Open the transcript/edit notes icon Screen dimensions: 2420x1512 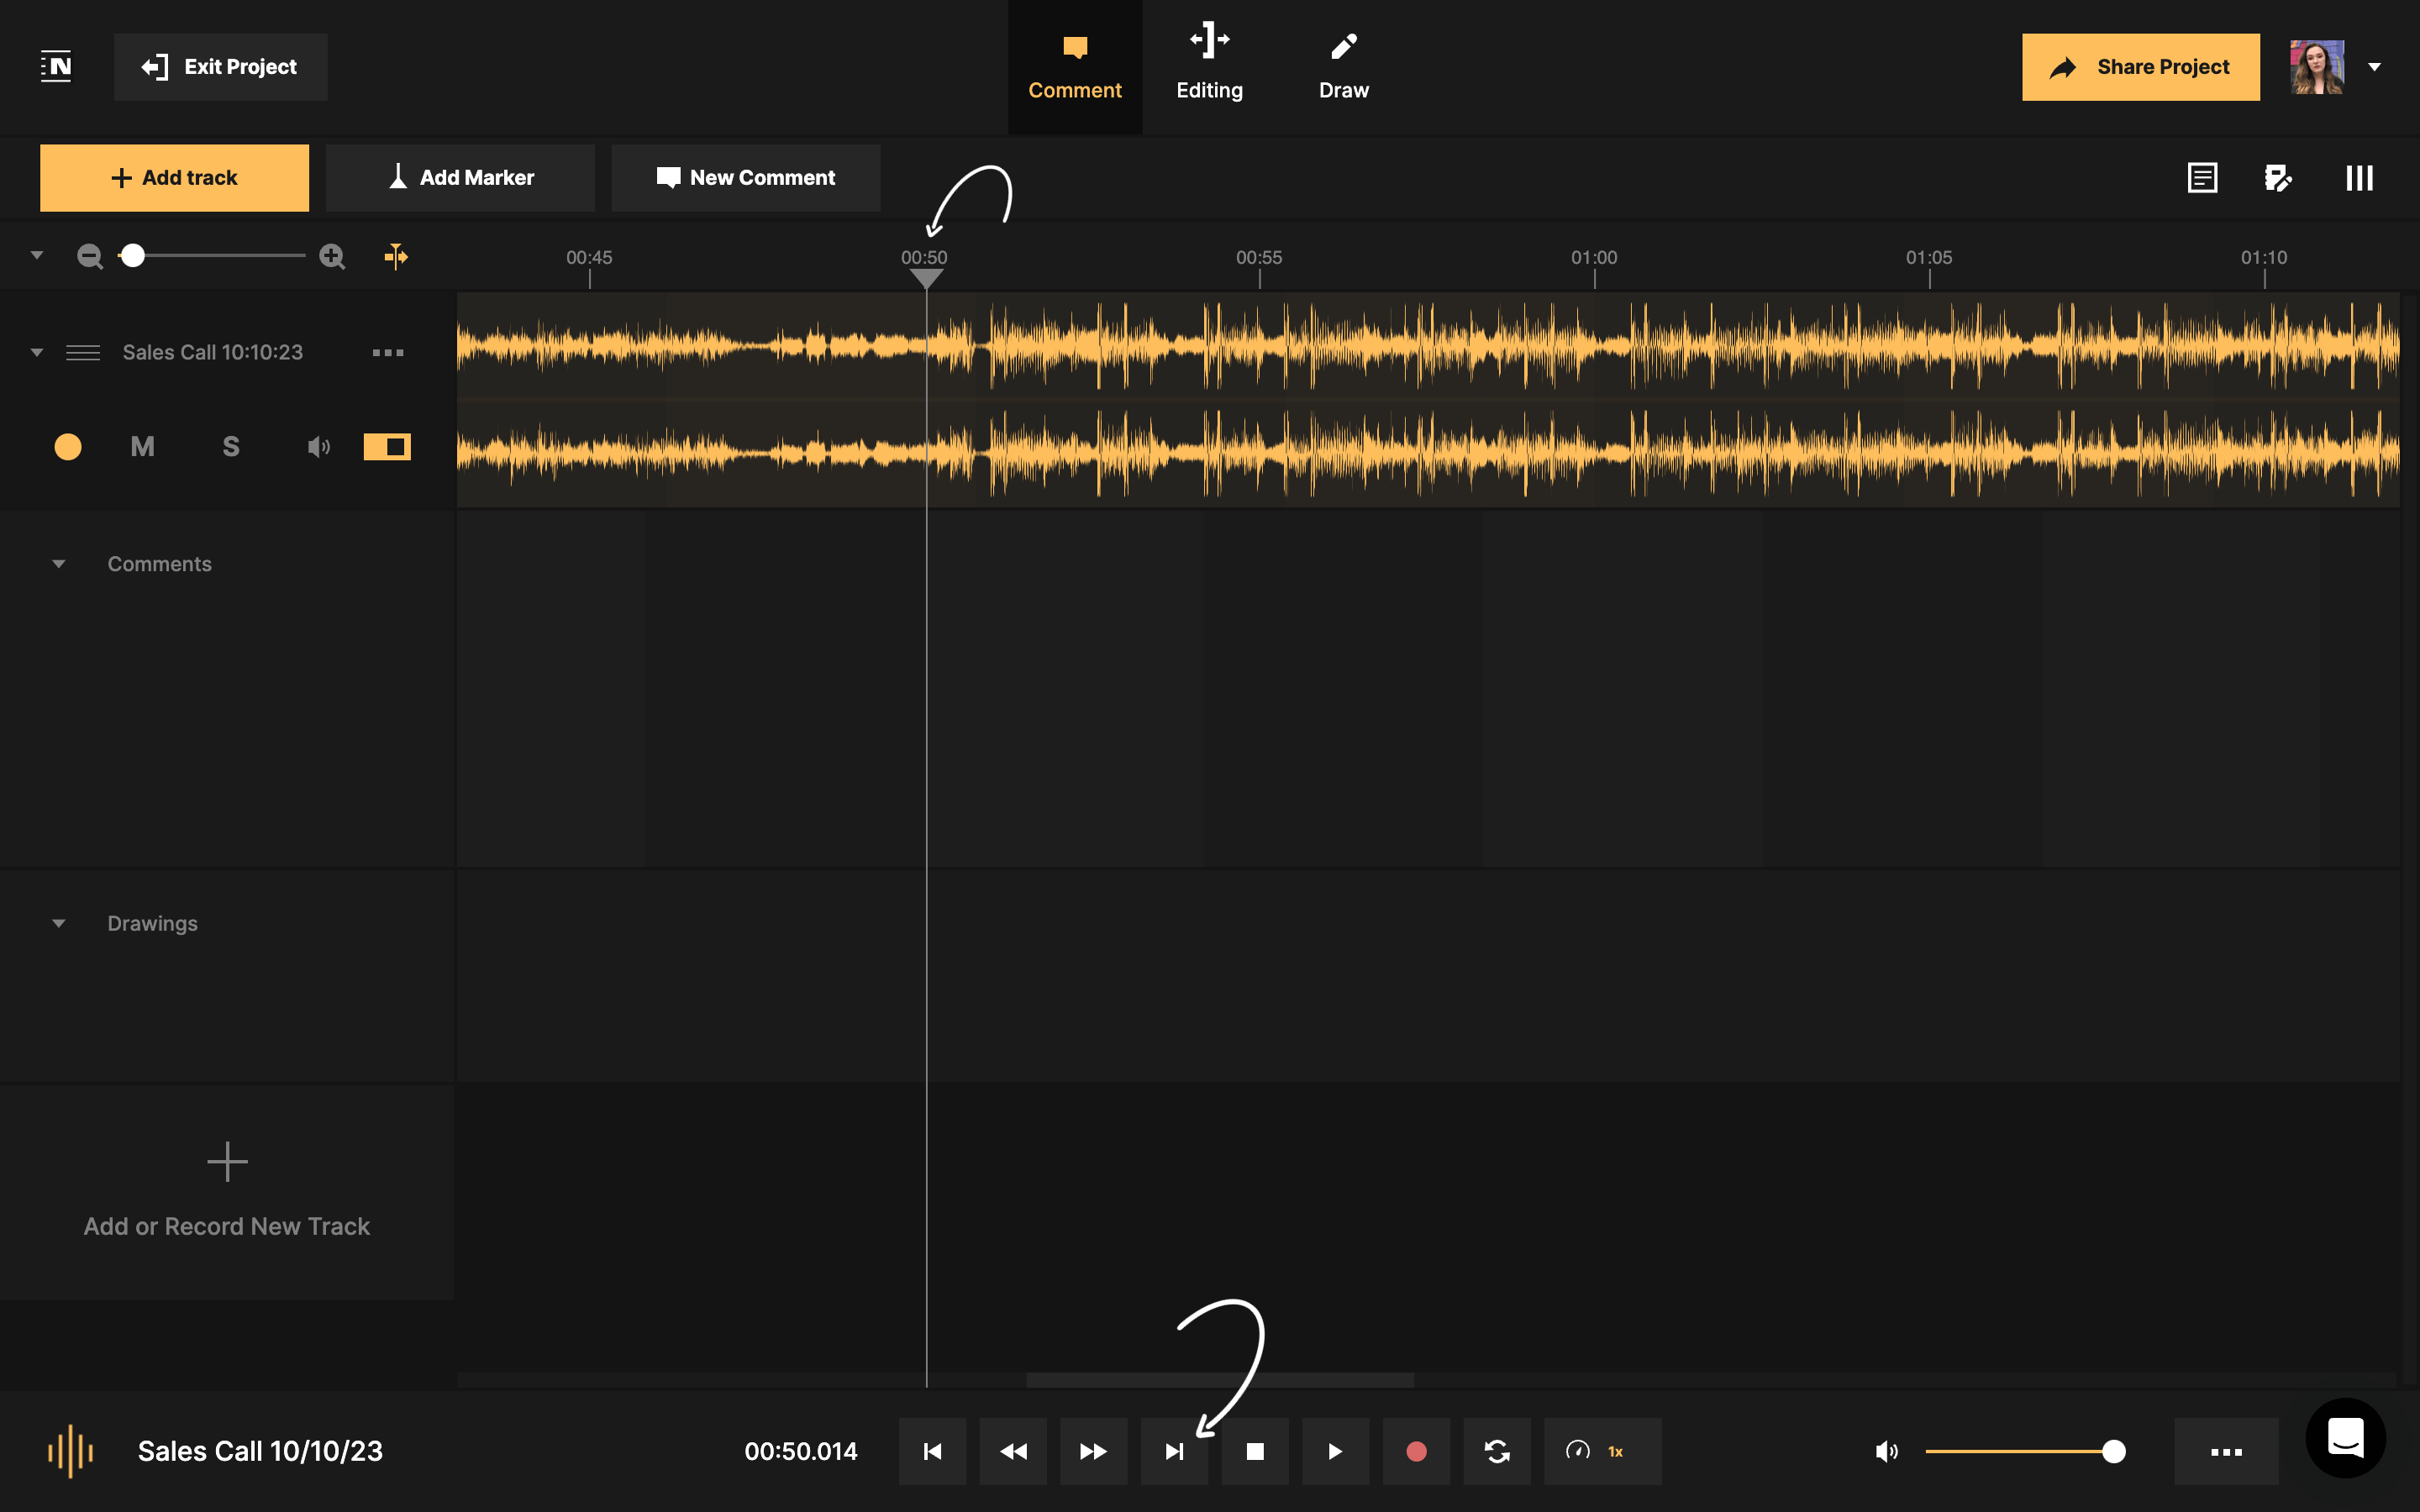point(2279,177)
